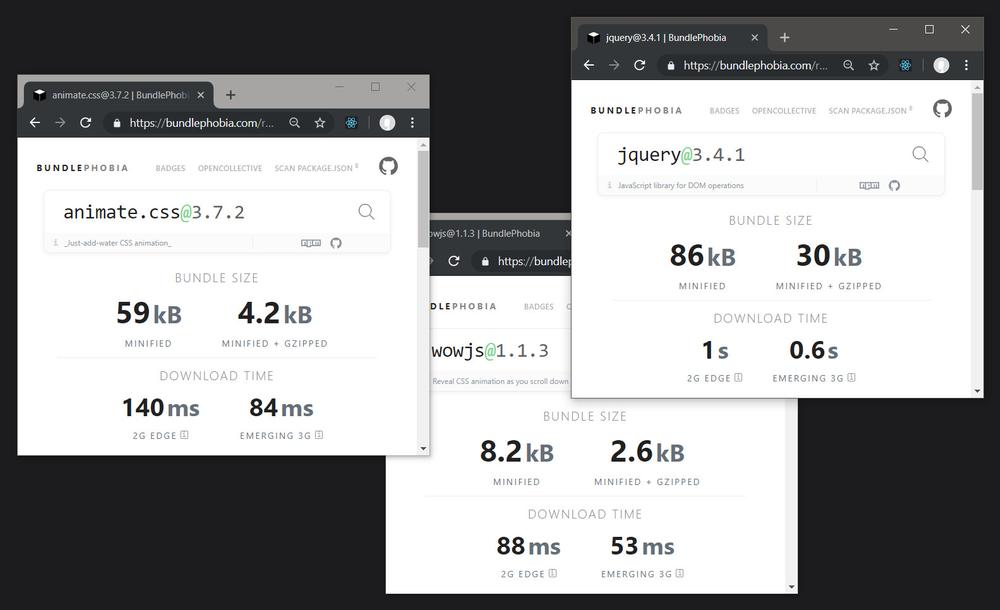Image resolution: width=1000 pixels, height=610 pixels.
Task: Open Chrome's three-dot menu in the jquery window
Action: 965,64
